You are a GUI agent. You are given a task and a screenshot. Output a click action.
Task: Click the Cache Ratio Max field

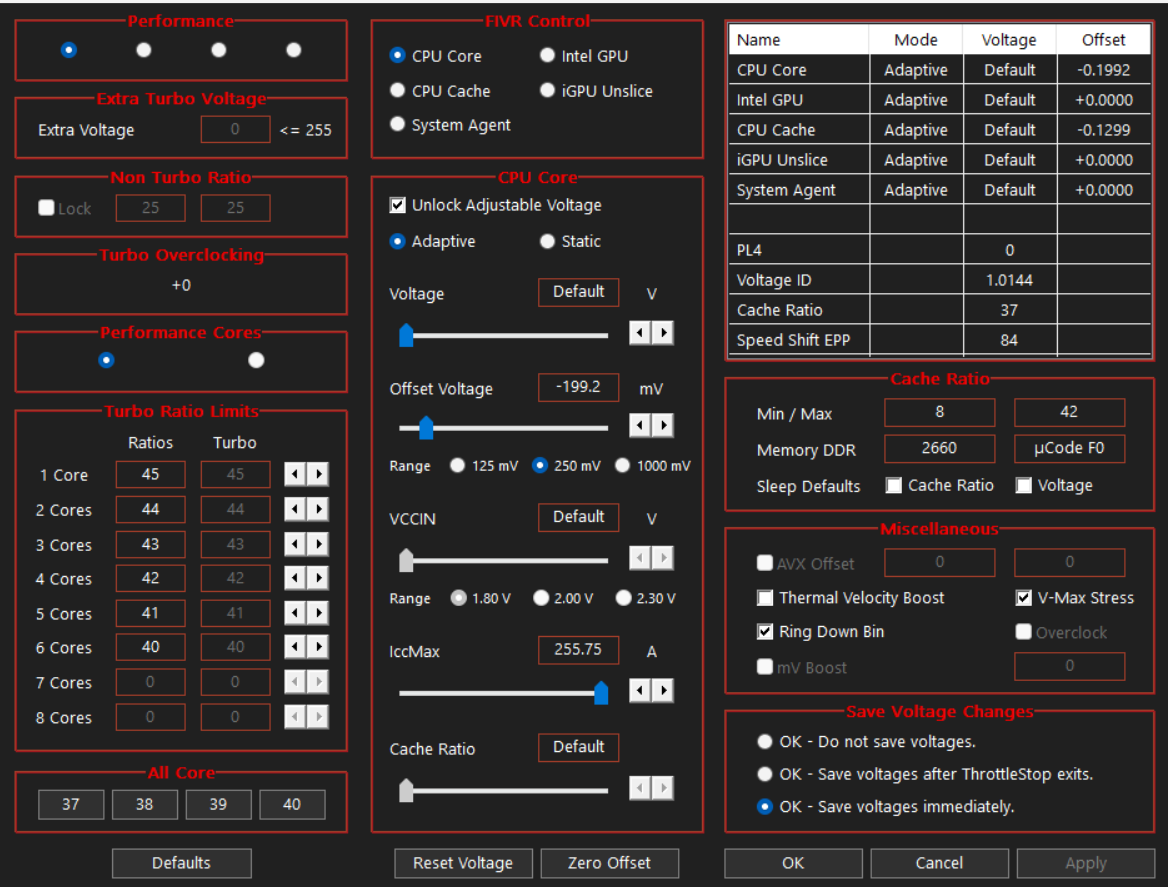(1069, 412)
